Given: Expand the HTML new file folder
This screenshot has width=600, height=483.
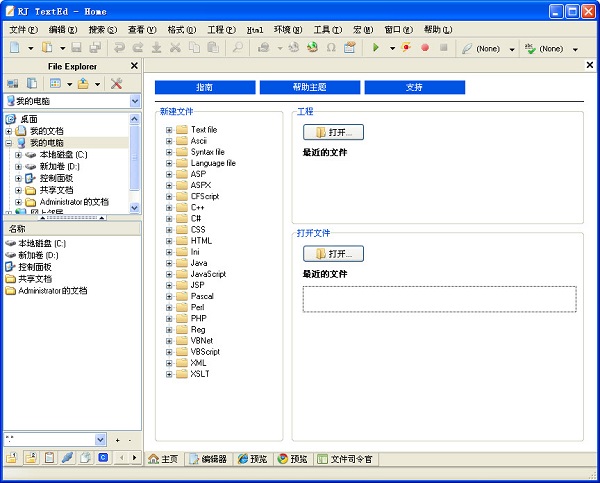Looking at the screenshot, I should (170, 241).
